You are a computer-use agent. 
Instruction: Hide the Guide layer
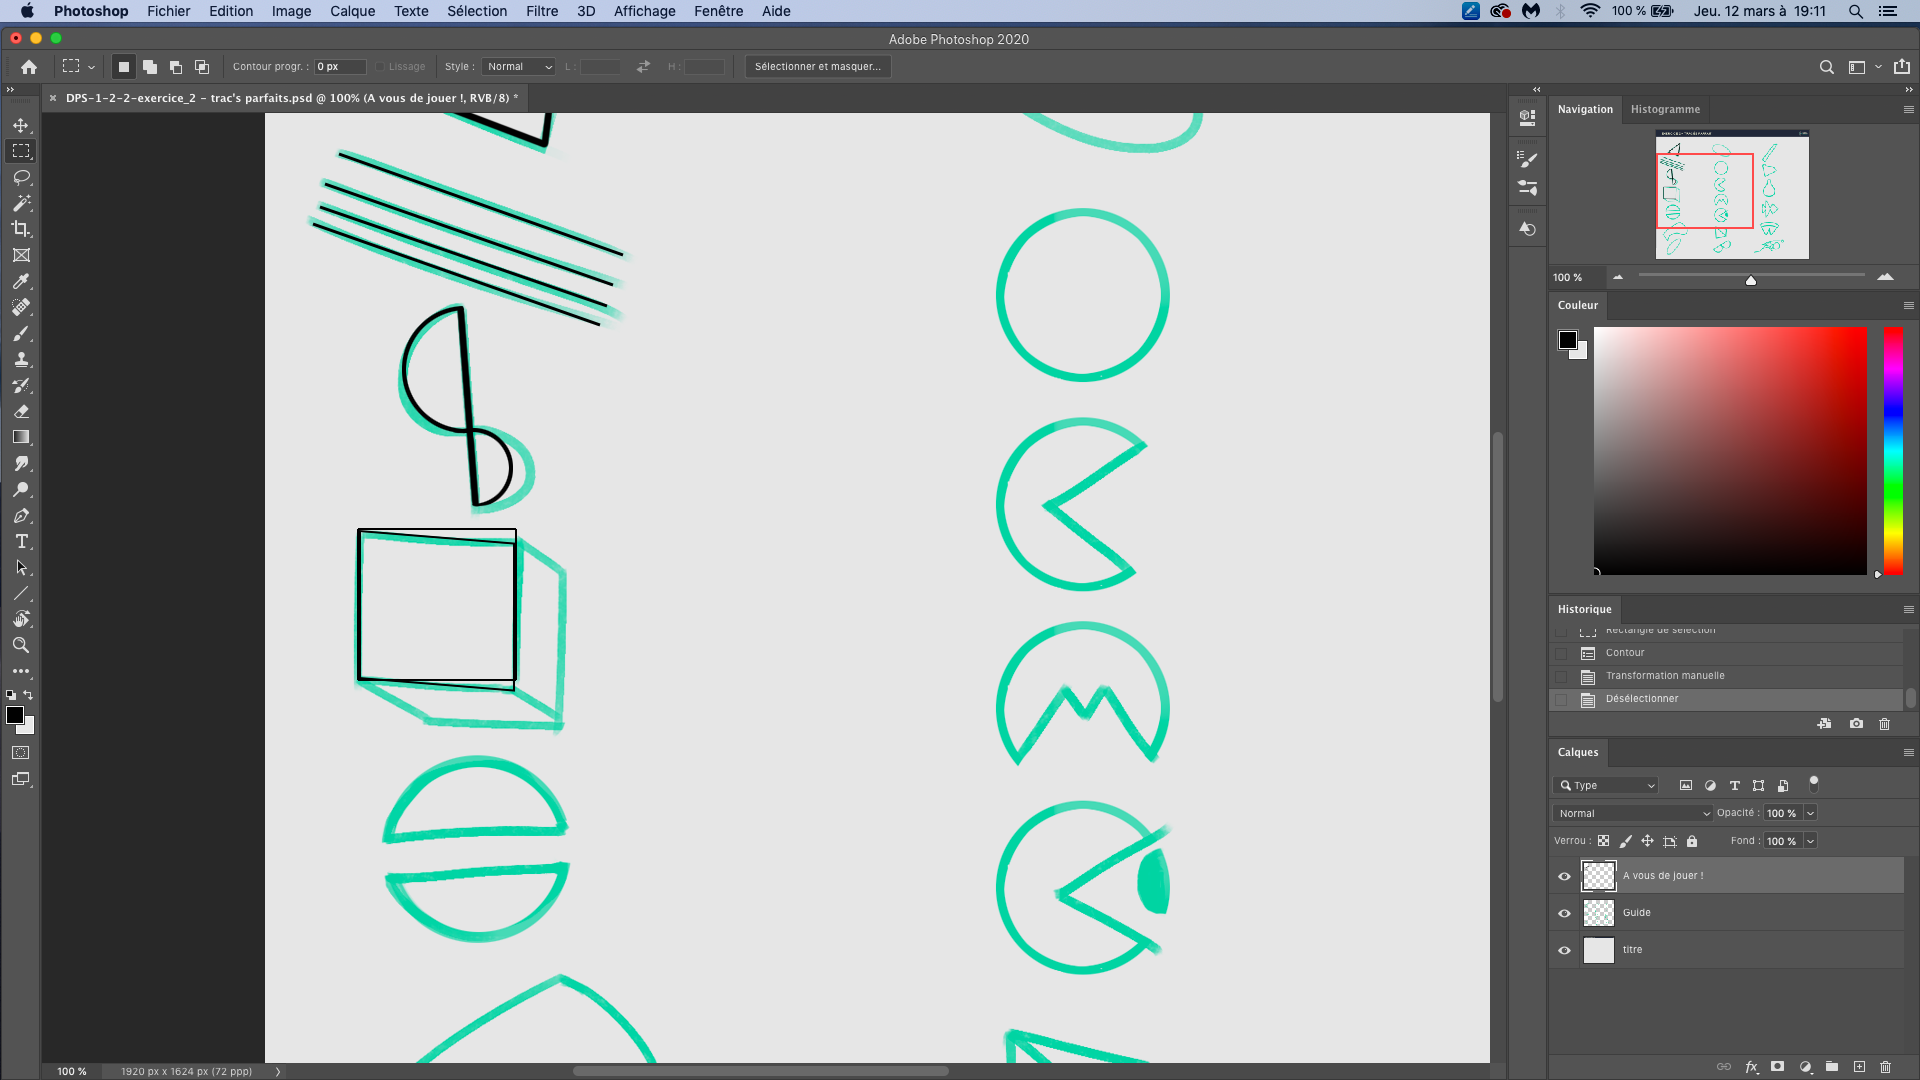(x=1565, y=913)
